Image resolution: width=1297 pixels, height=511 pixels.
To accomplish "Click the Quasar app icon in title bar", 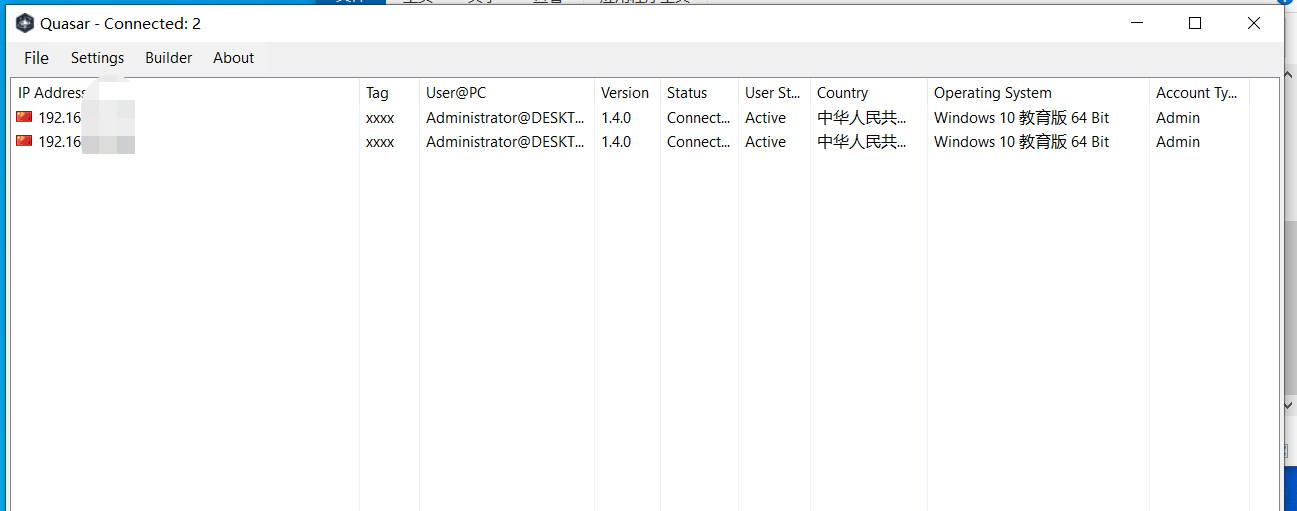I will [25, 24].
